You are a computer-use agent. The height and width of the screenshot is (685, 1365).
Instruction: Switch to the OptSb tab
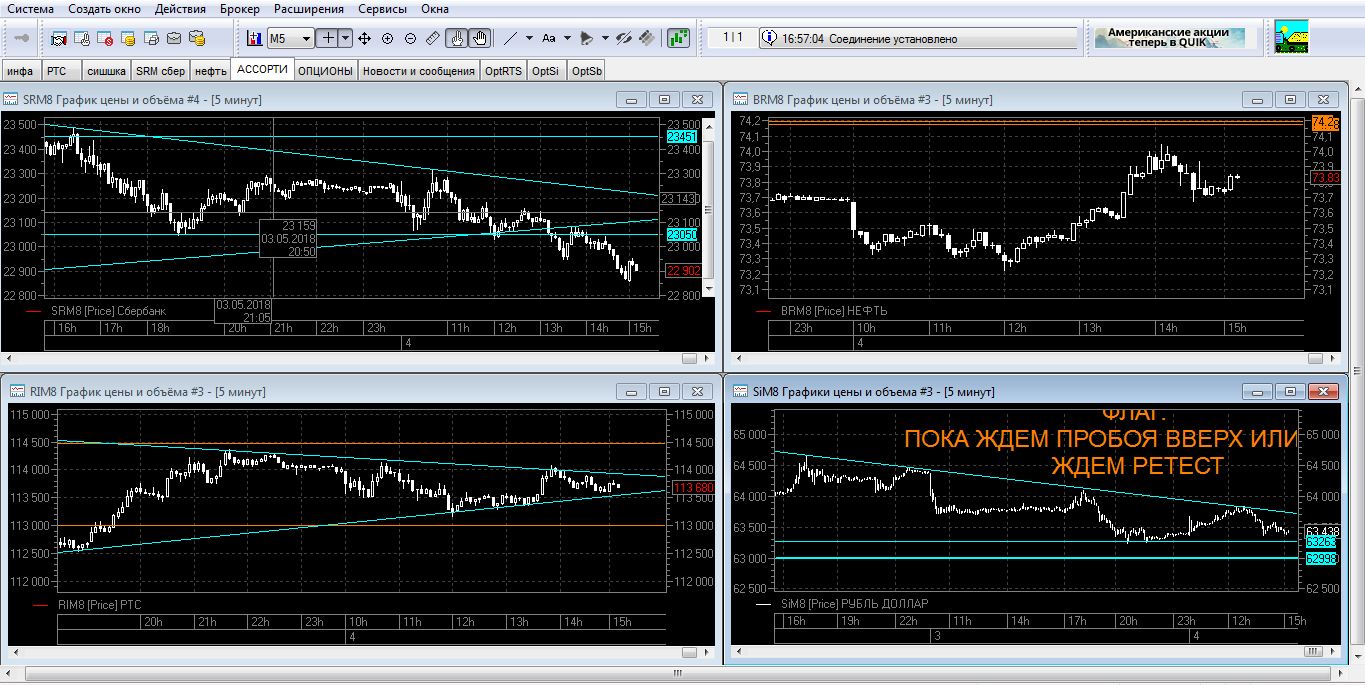[x=588, y=71]
